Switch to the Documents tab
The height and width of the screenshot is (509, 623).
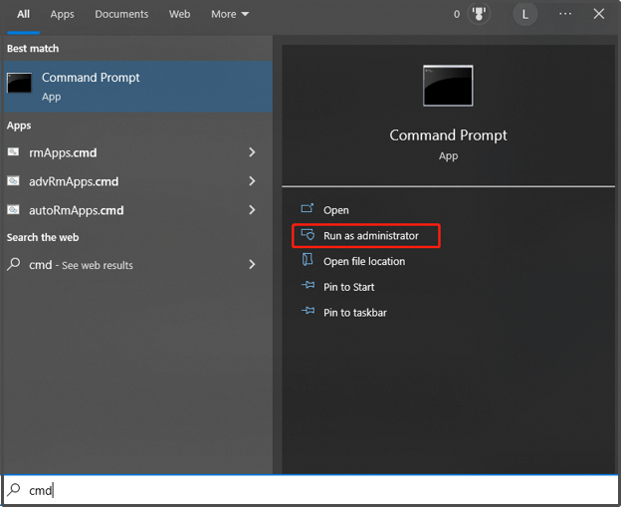122,14
